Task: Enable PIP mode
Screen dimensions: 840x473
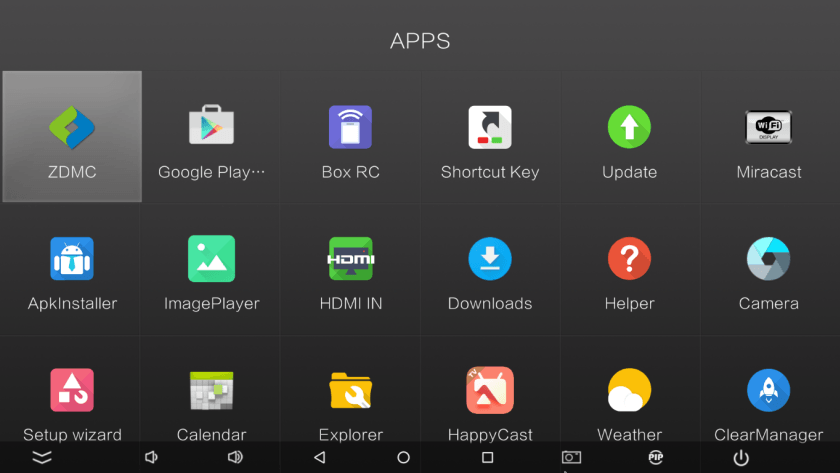Action: (656, 457)
